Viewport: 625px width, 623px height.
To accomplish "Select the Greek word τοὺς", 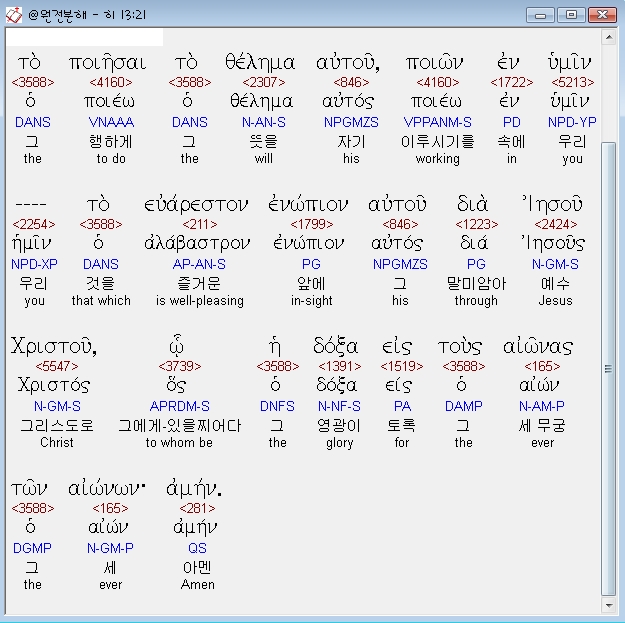I will [x=460, y=346].
